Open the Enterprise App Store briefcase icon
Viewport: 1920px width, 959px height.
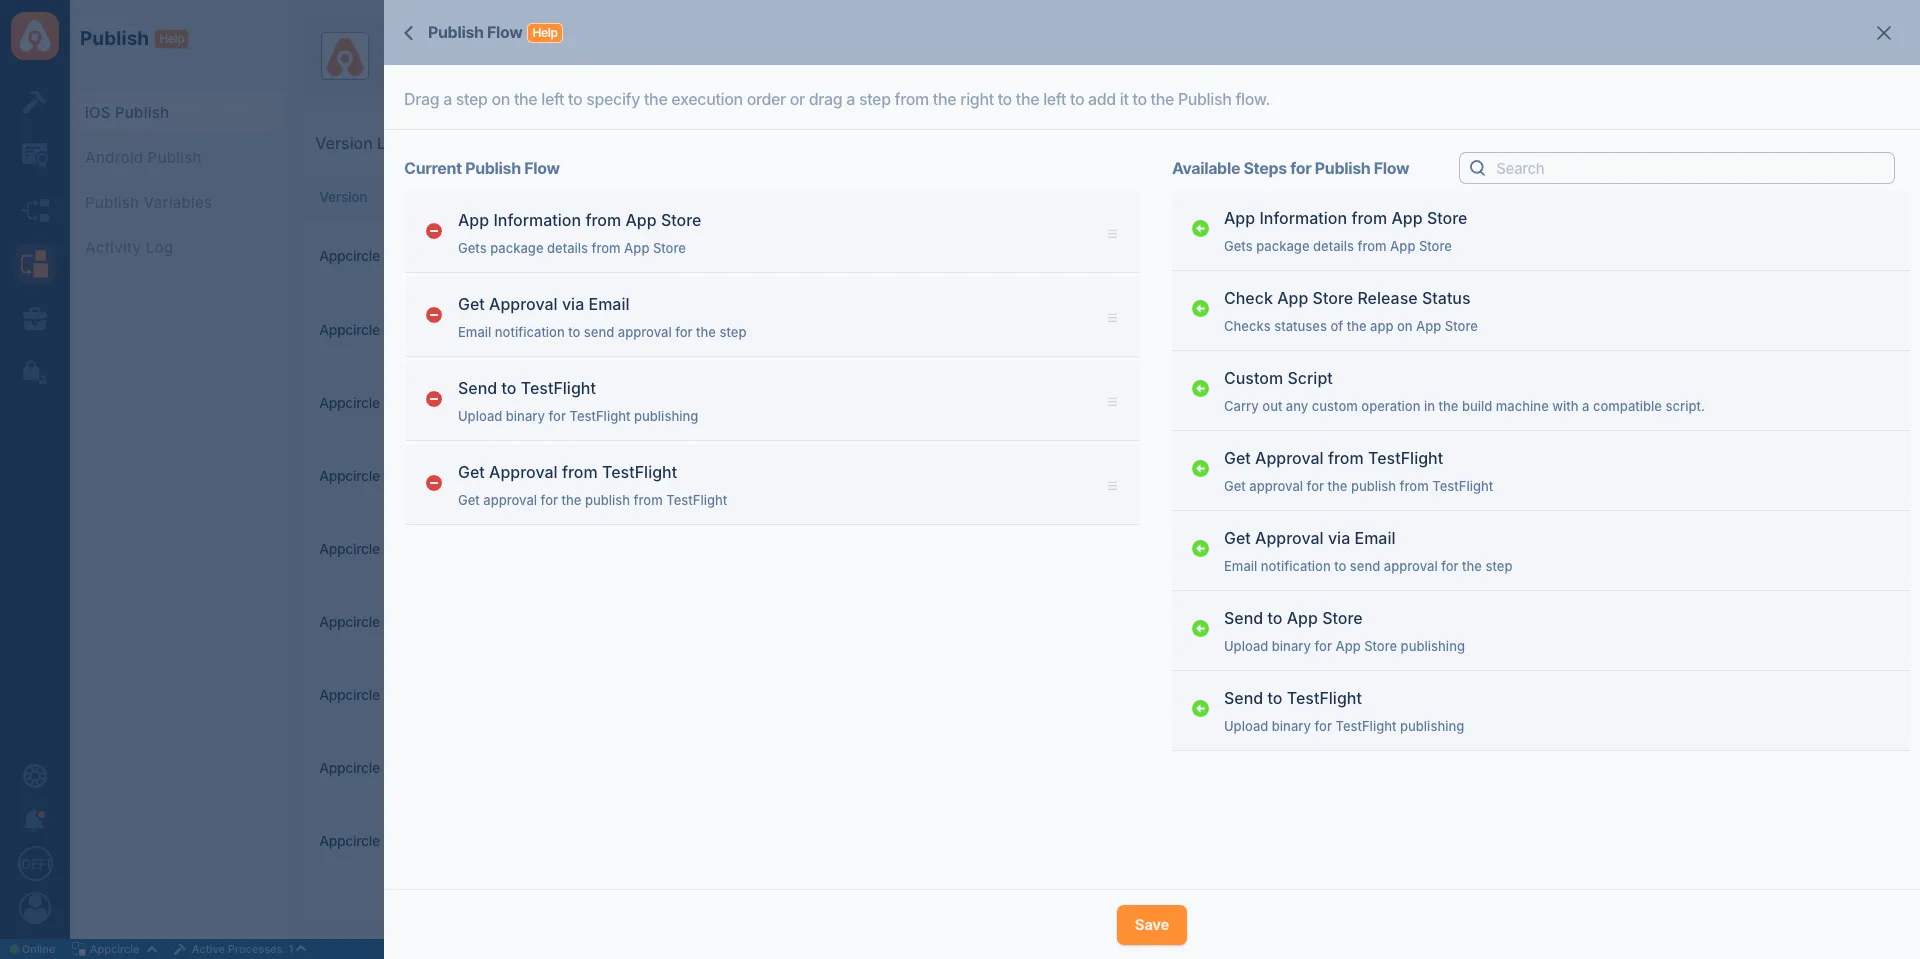(35, 318)
